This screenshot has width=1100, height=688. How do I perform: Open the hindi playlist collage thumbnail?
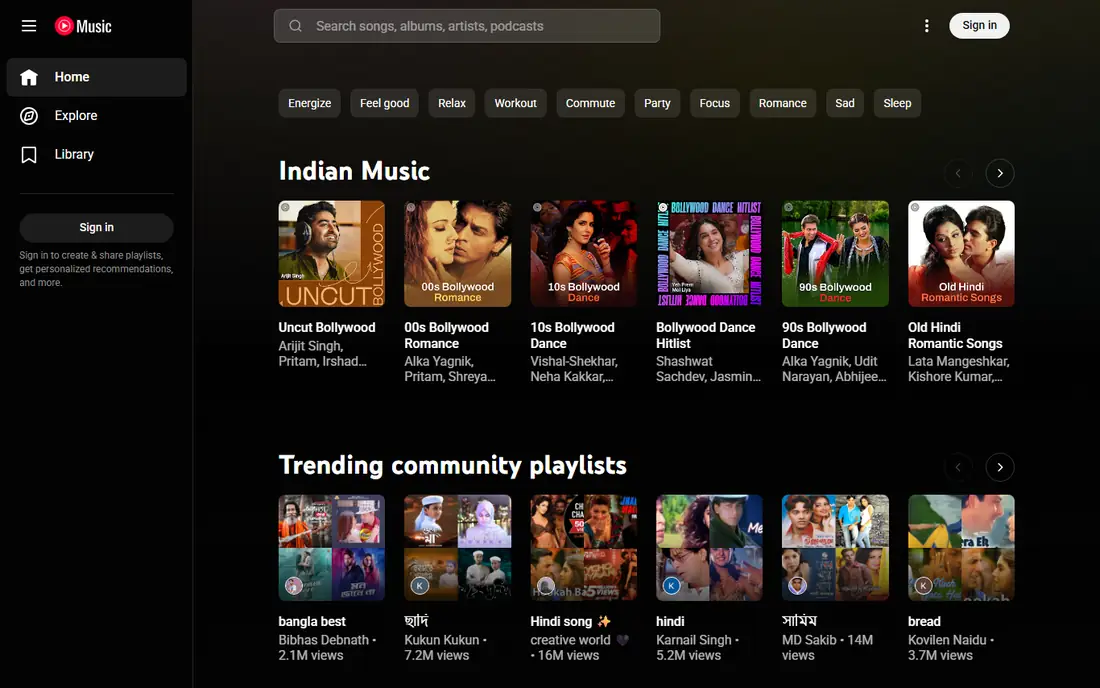coord(709,548)
